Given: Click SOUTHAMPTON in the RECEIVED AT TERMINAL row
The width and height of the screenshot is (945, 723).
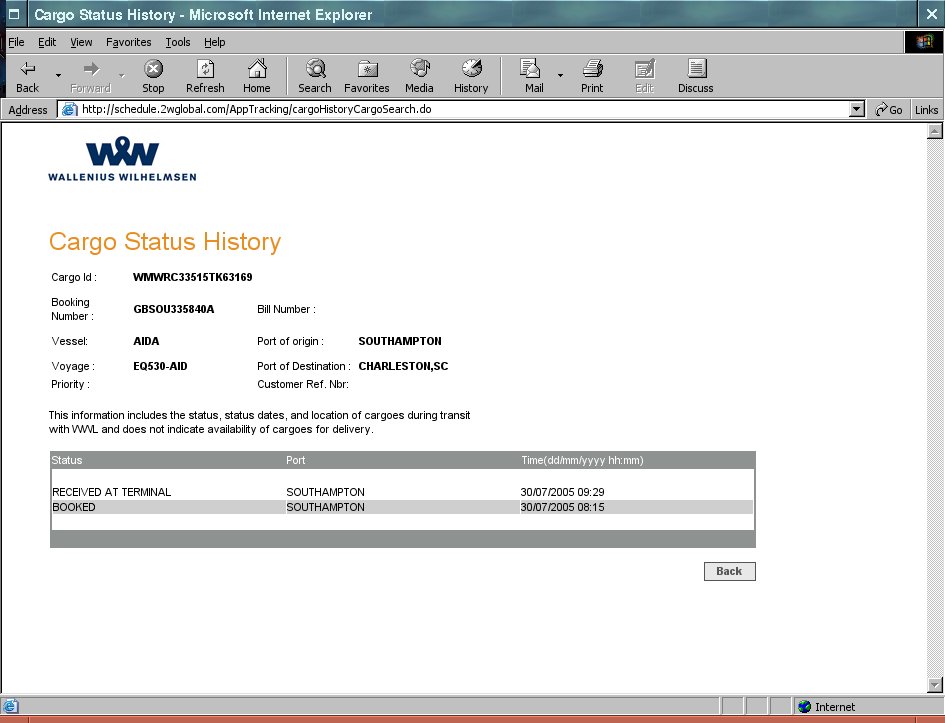Looking at the screenshot, I should pos(325,492).
